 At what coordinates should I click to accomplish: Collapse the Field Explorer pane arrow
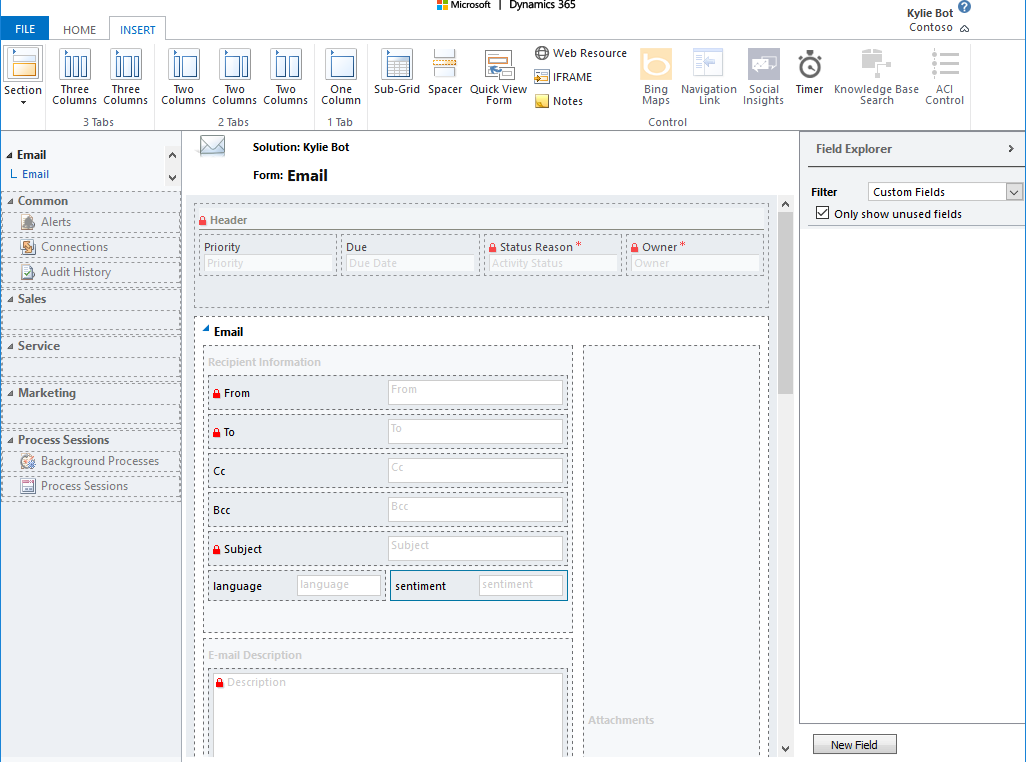coord(1011,149)
